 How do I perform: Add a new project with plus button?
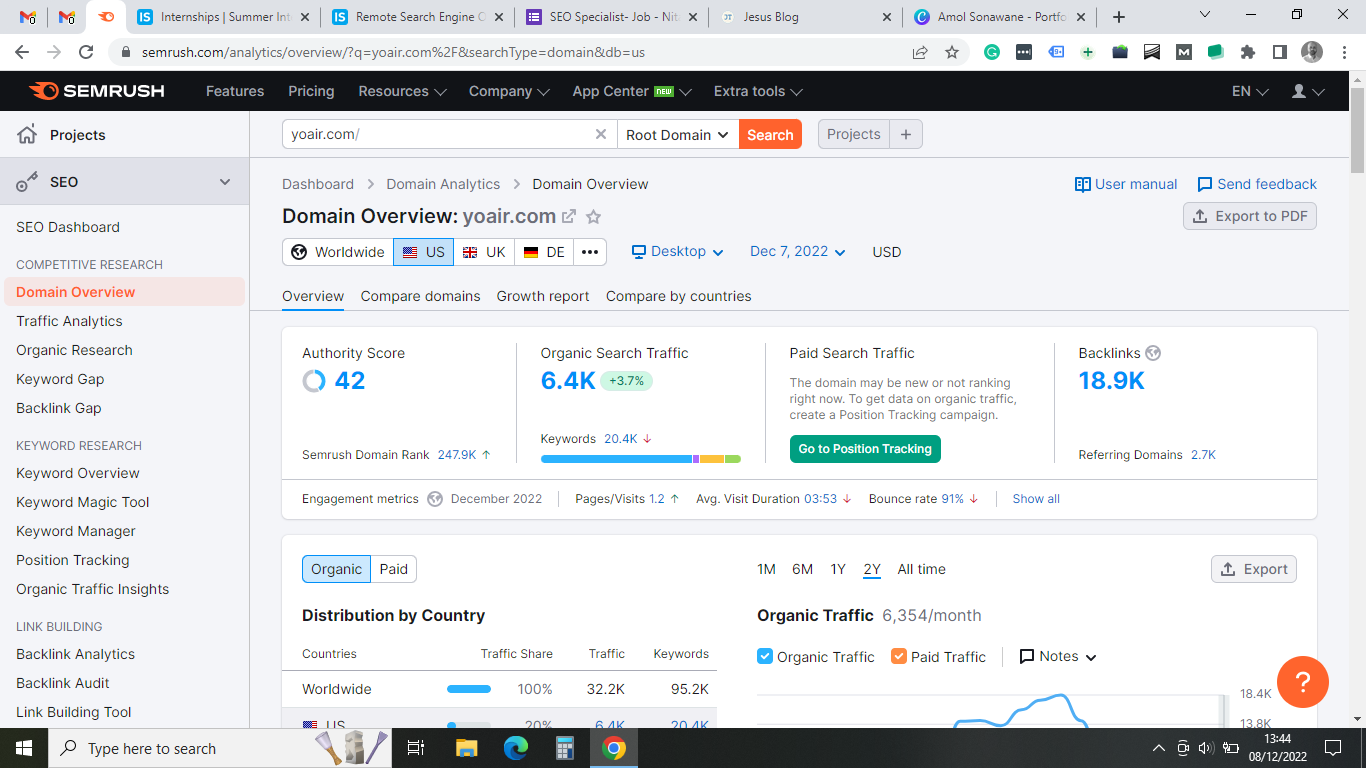click(906, 134)
